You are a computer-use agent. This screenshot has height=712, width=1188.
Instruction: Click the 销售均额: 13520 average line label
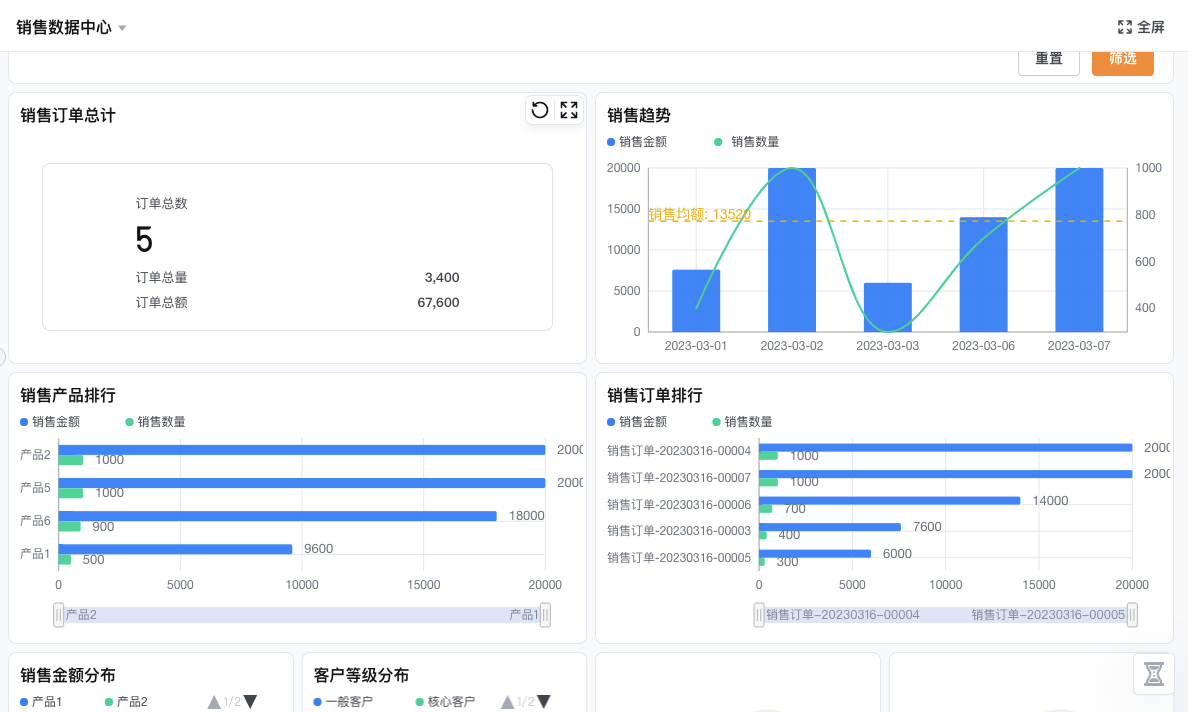click(x=699, y=214)
